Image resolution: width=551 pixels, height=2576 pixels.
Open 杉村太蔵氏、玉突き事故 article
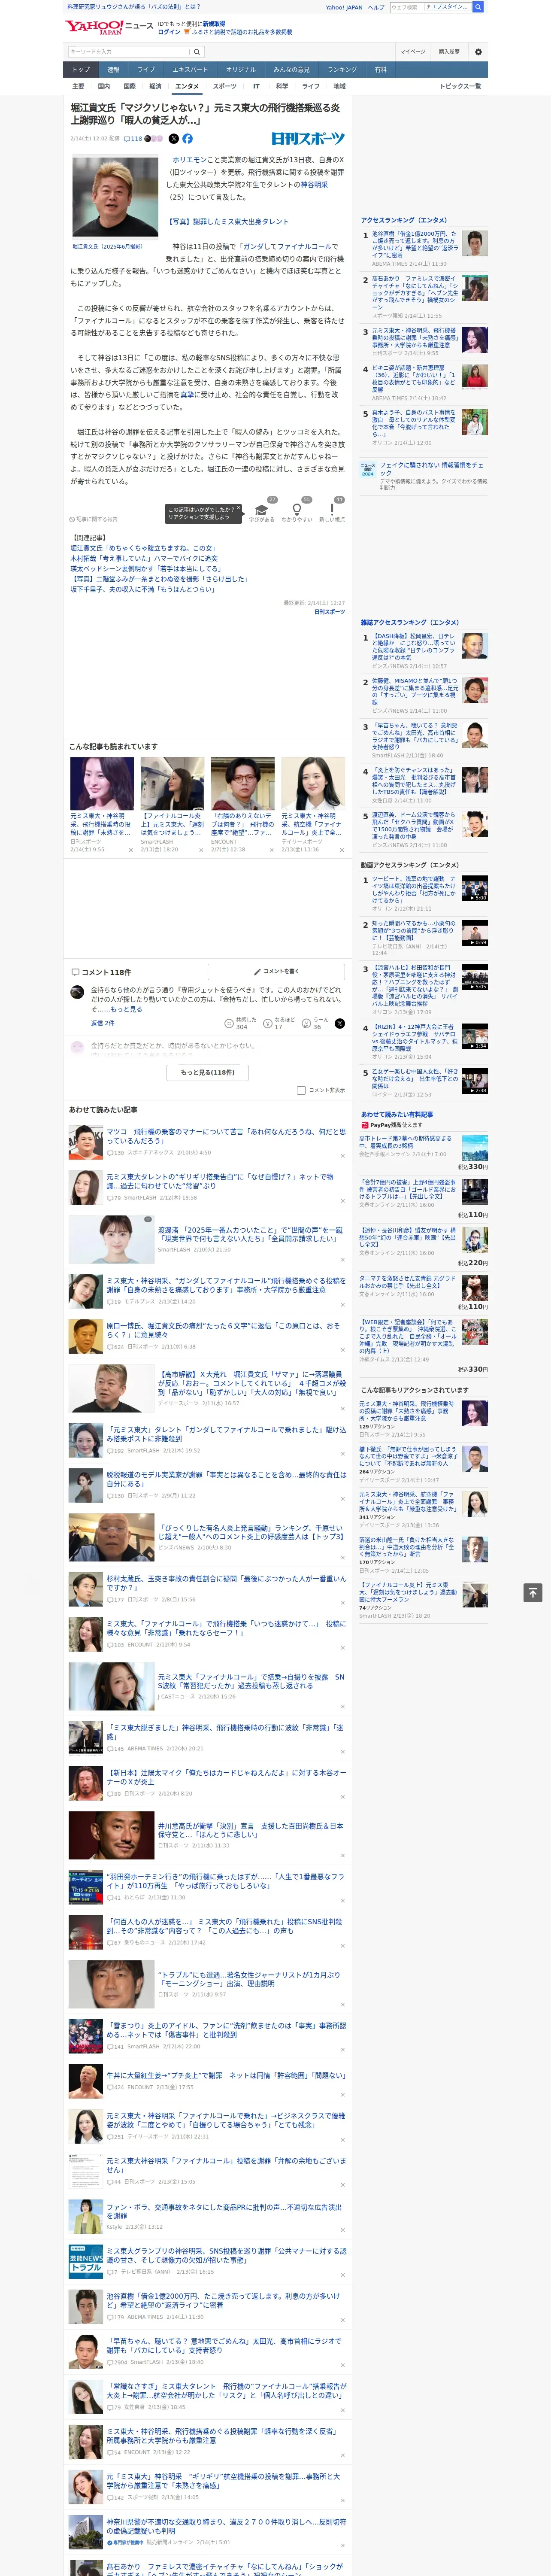click(226, 1583)
